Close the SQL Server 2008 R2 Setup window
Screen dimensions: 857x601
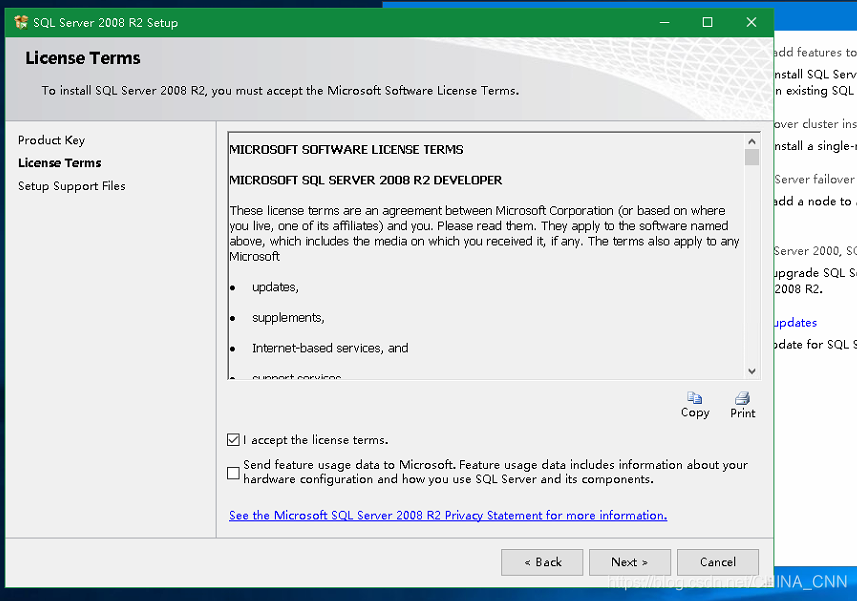751,22
